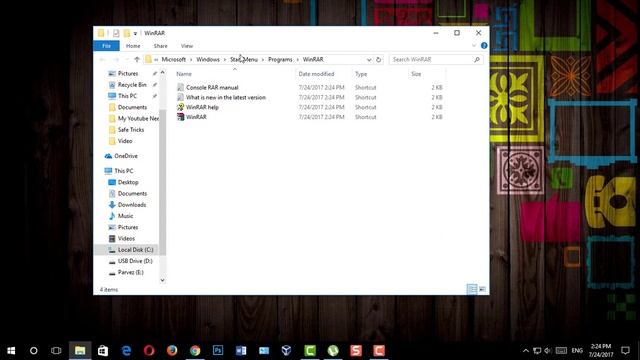
Task: Open Recycle Bin in Quick access
Action: [132, 84]
